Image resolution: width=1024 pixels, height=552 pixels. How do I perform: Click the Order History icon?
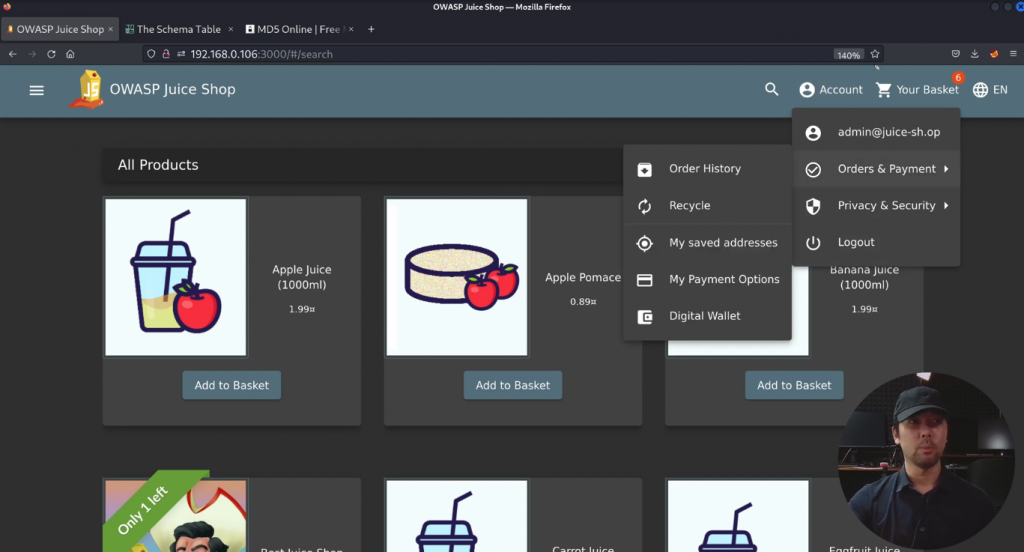click(645, 169)
